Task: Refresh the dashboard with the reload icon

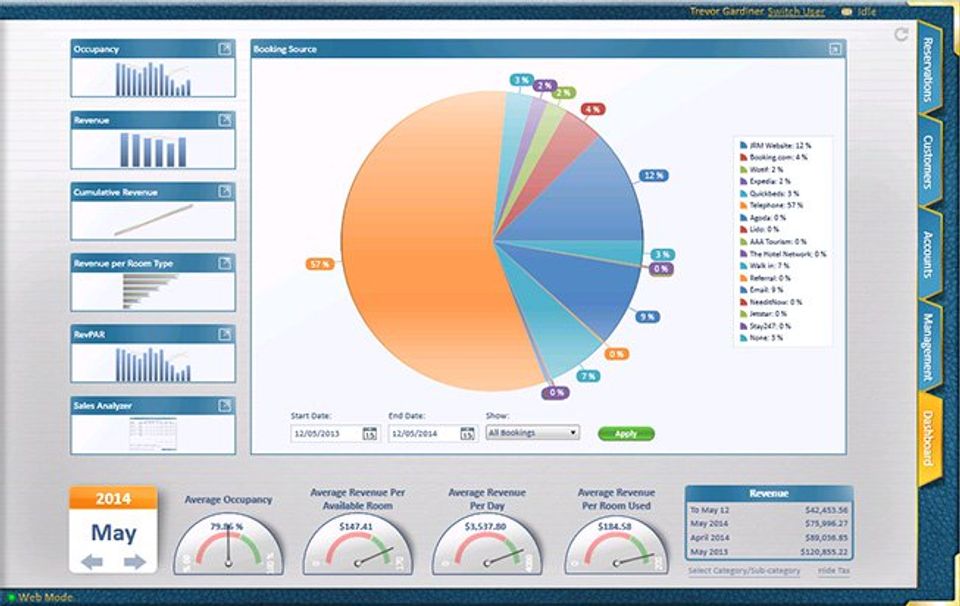Action: (x=901, y=34)
